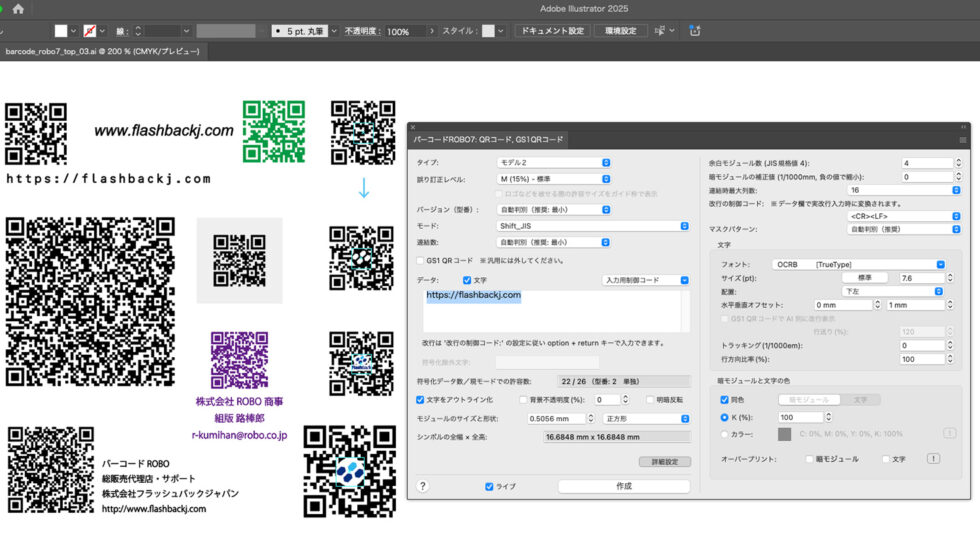Screen dimensions: 980x560
Task: Enable the 背景不透明度 (%) checkbox
Action: [523, 399]
